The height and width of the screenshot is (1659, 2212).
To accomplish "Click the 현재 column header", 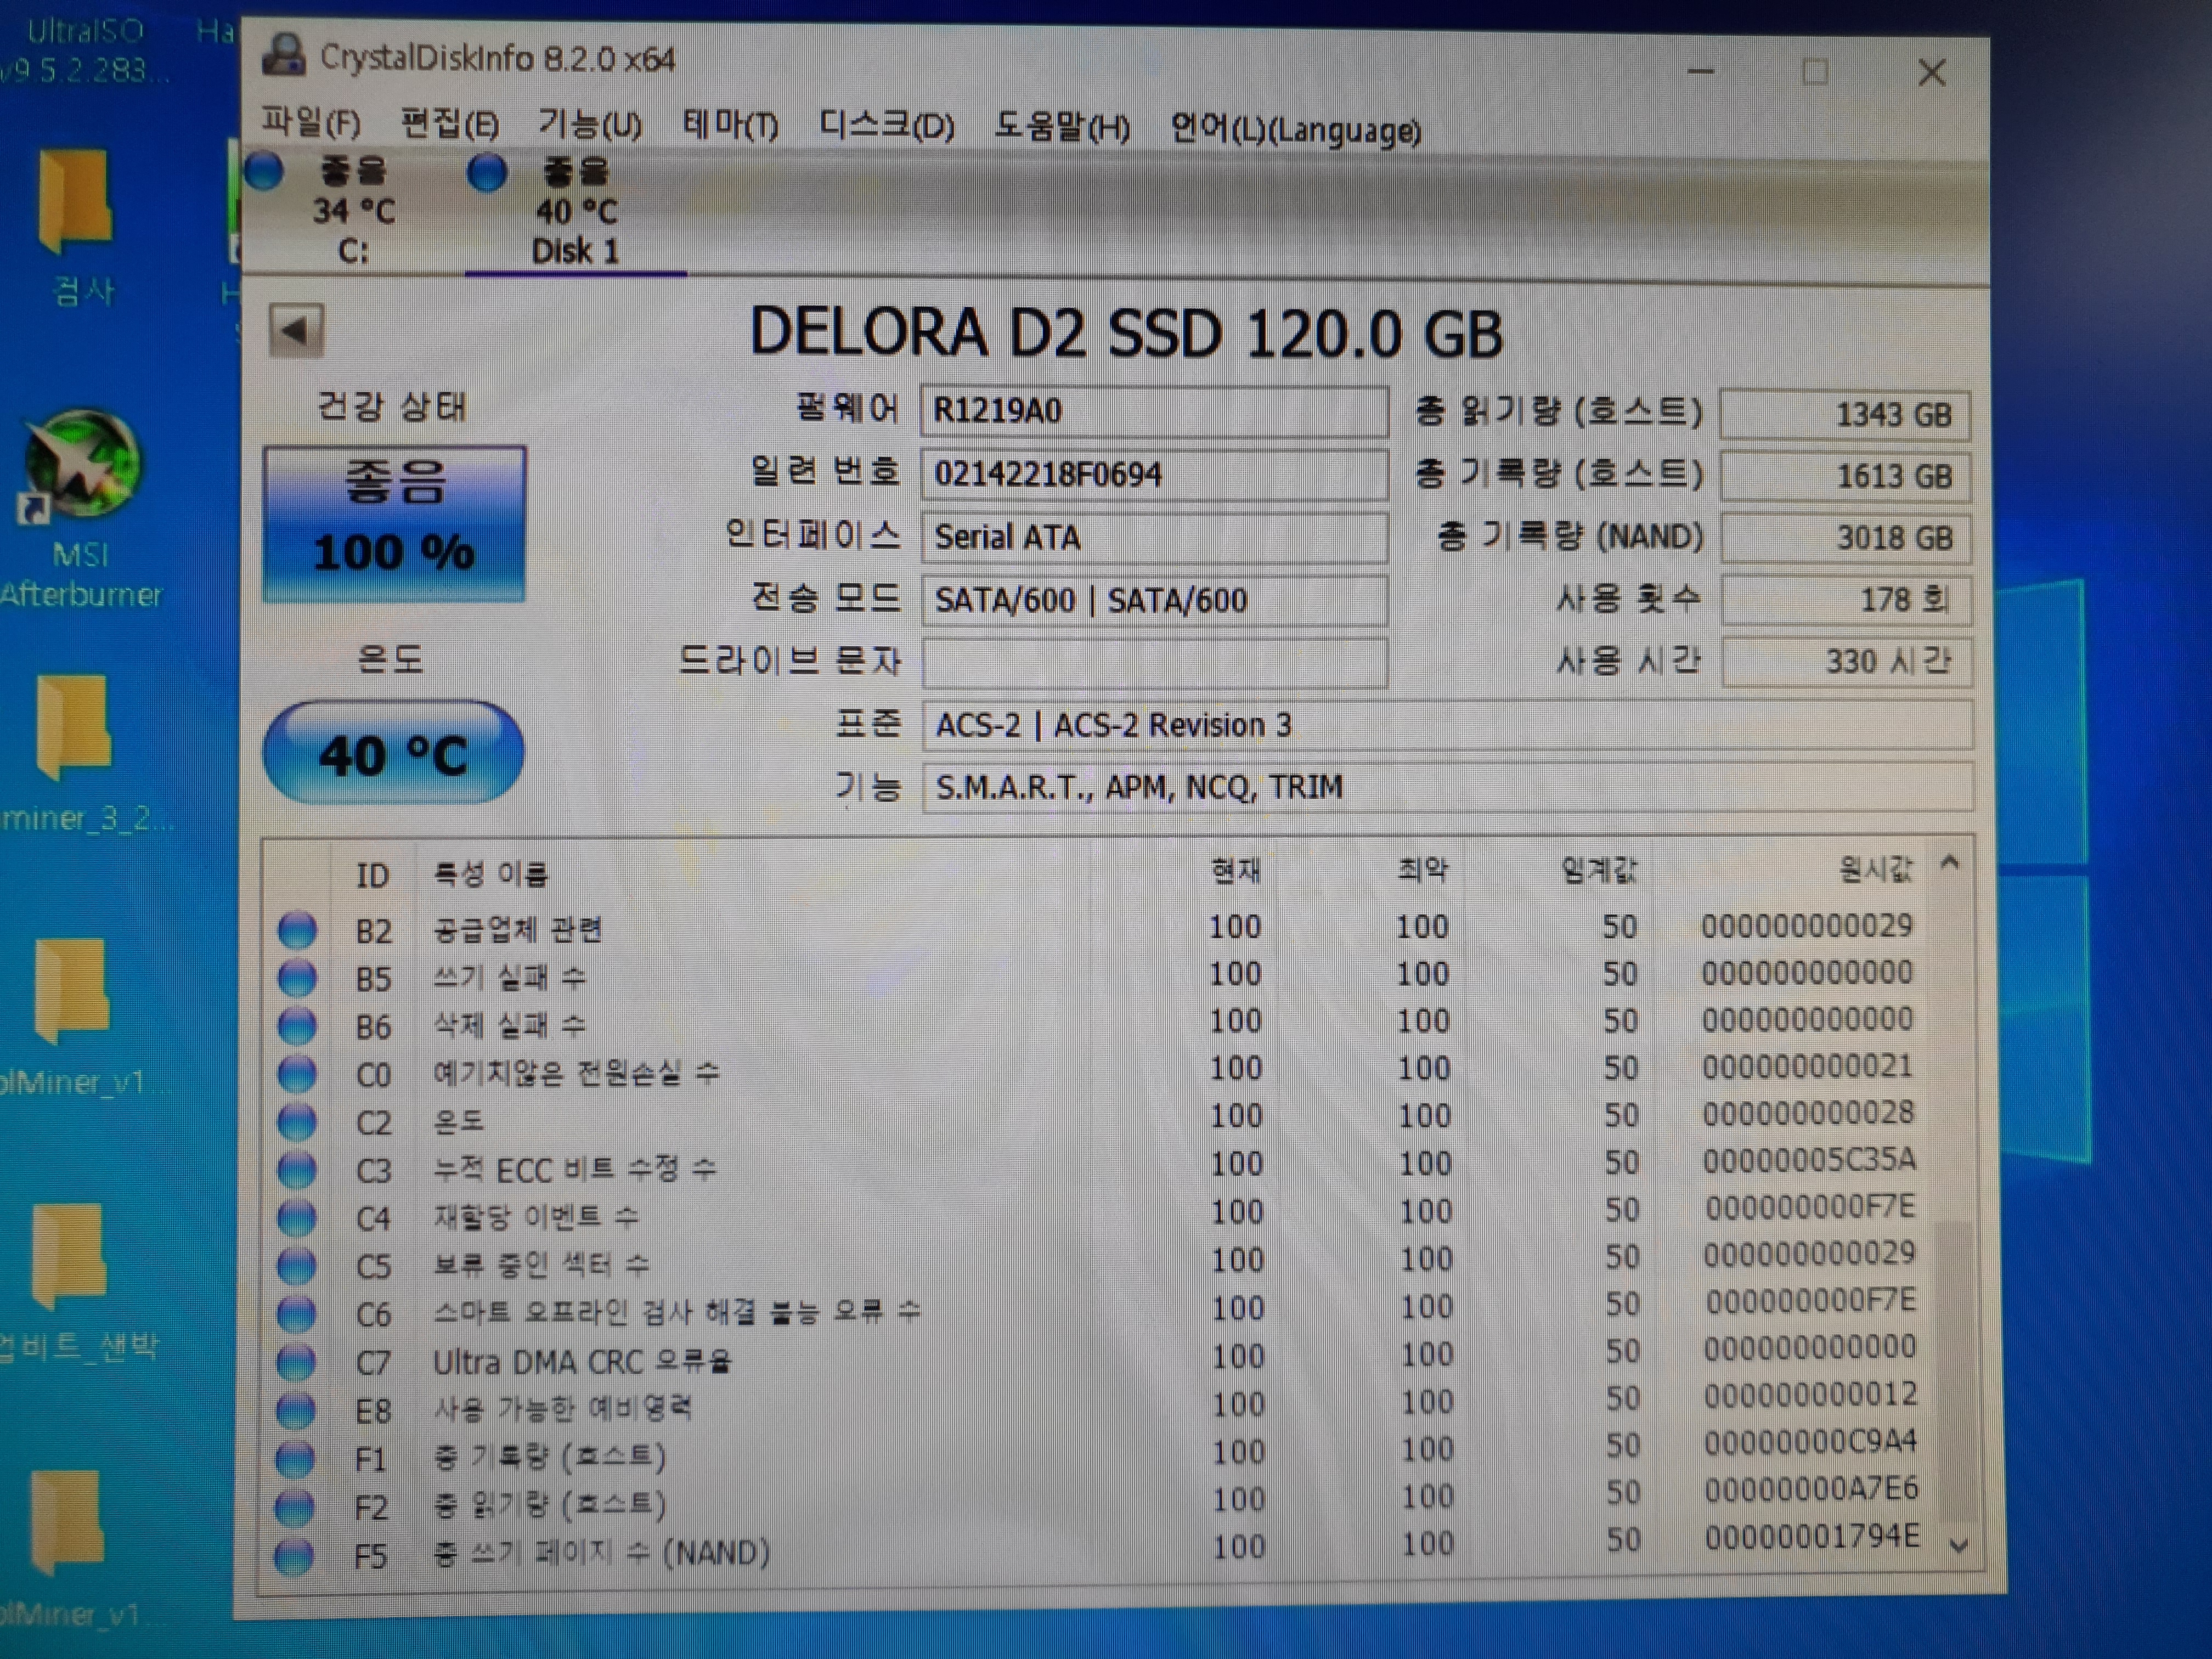I will coord(1236,871).
